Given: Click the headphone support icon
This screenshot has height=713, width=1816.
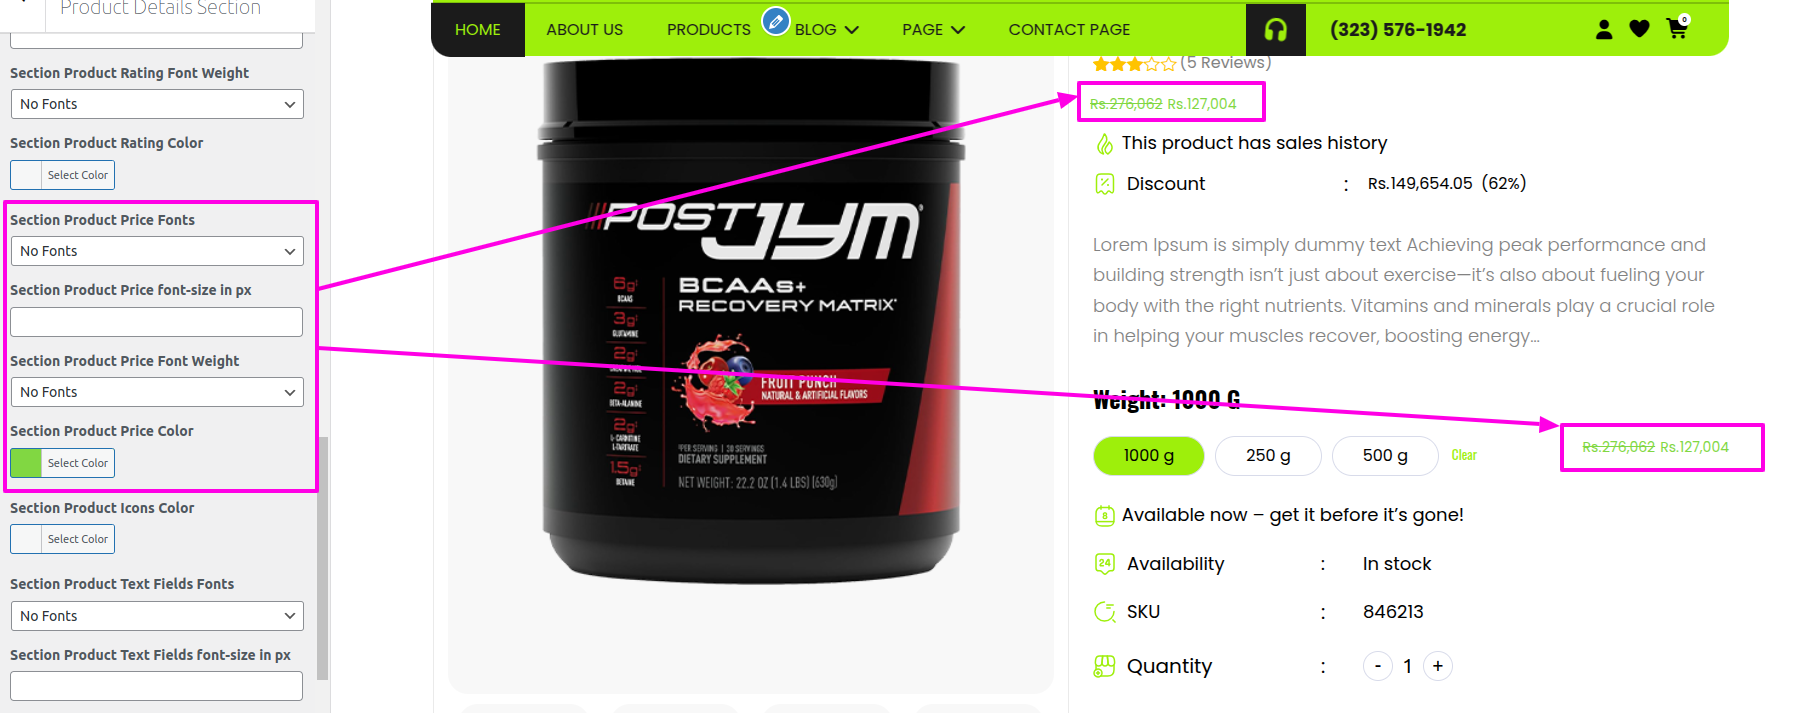Looking at the screenshot, I should (x=1275, y=30).
